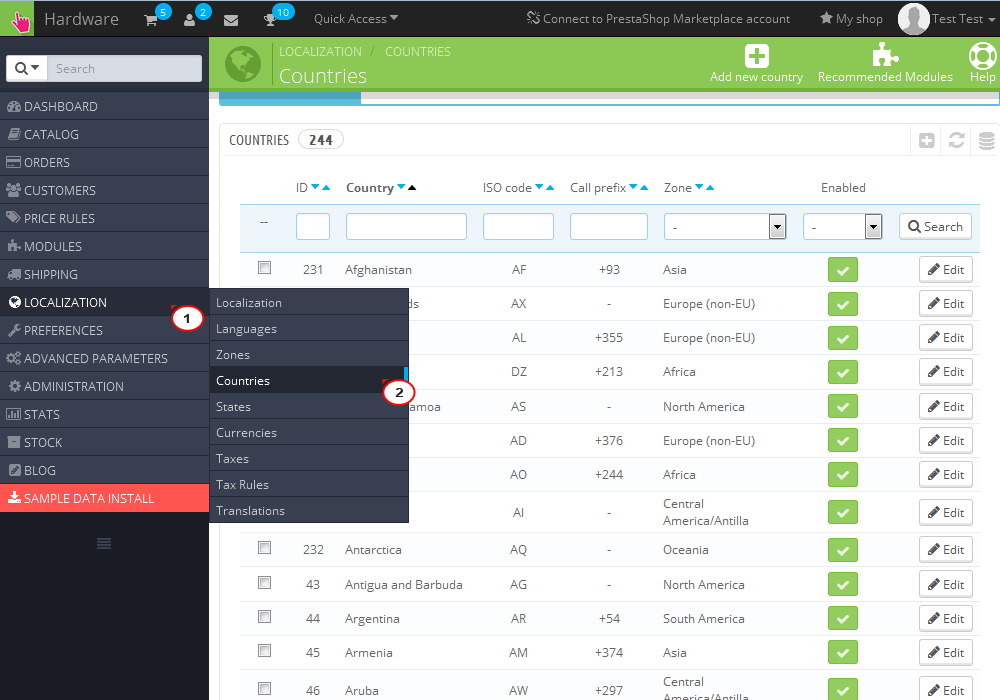Image resolution: width=1000 pixels, height=700 pixels.
Task: Click Edit button for Armenia
Action: 945,652
